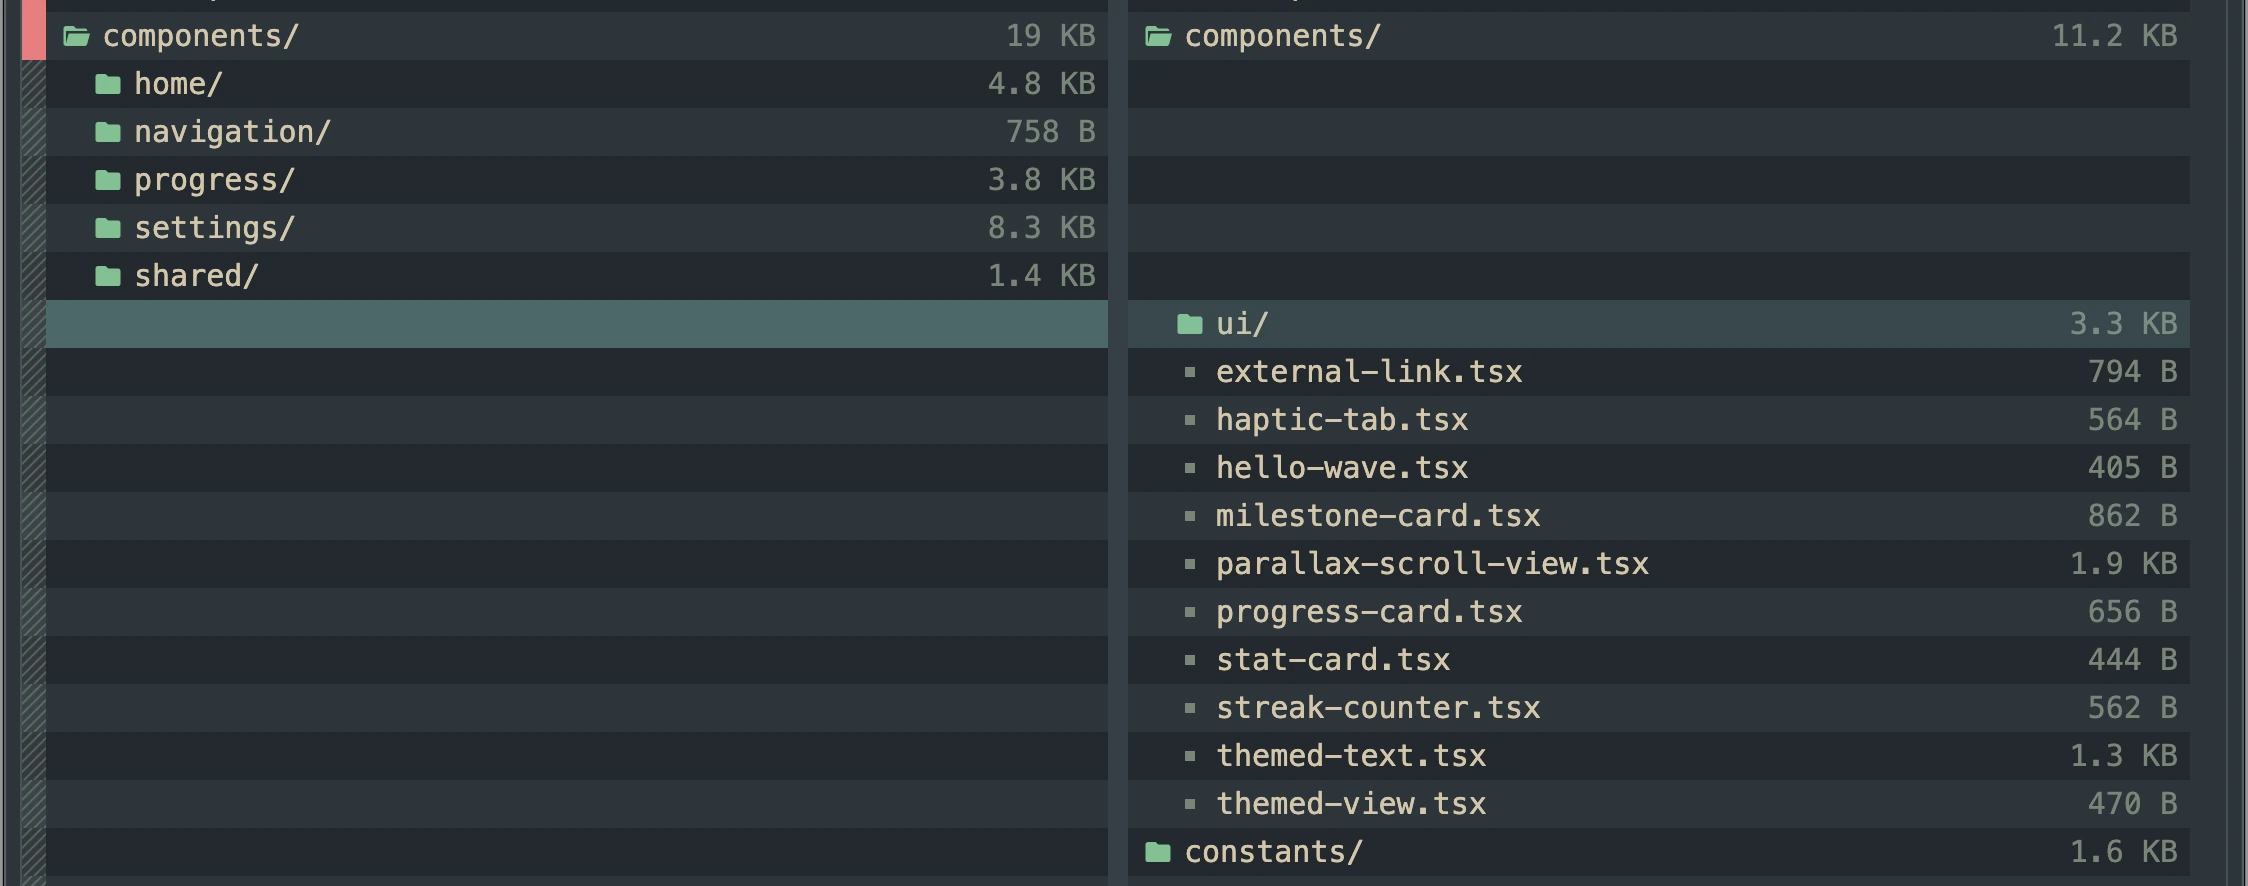Click the open folder icon of left components/
This screenshot has width=2248, height=886.
[x=77, y=37]
